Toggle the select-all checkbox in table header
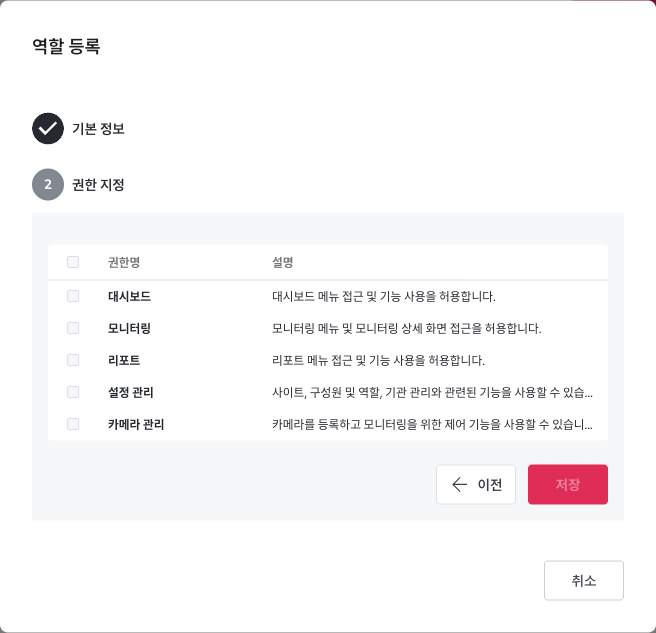656x633 pixels. coord(73,263)
